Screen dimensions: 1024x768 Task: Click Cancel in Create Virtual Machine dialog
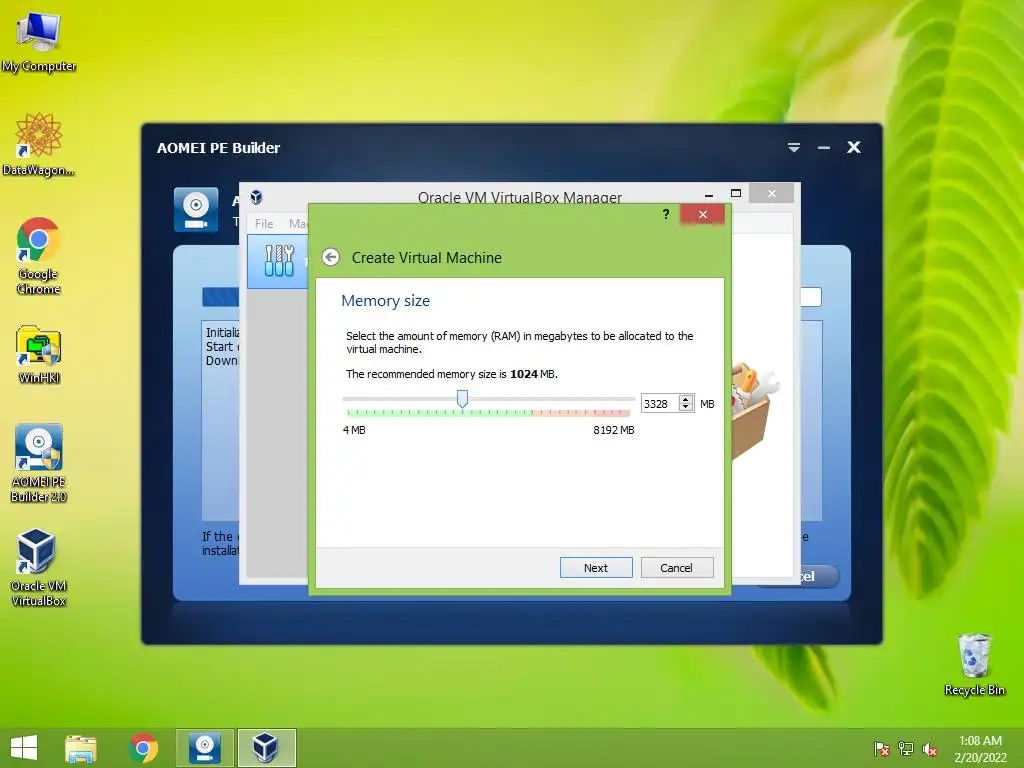click(x=677, y=568)
